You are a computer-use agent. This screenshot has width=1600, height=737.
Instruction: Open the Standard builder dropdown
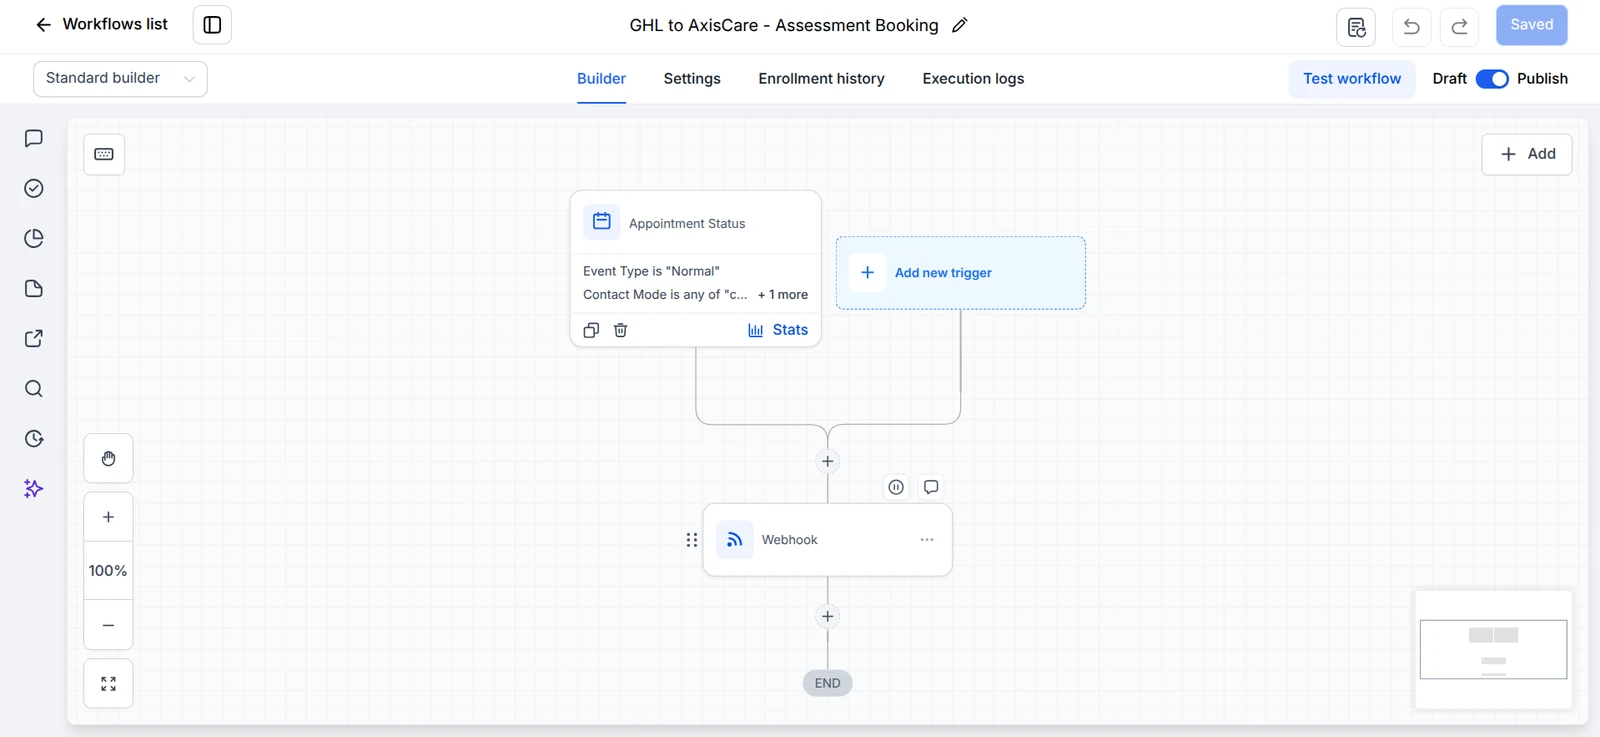[x=120, y=79]
